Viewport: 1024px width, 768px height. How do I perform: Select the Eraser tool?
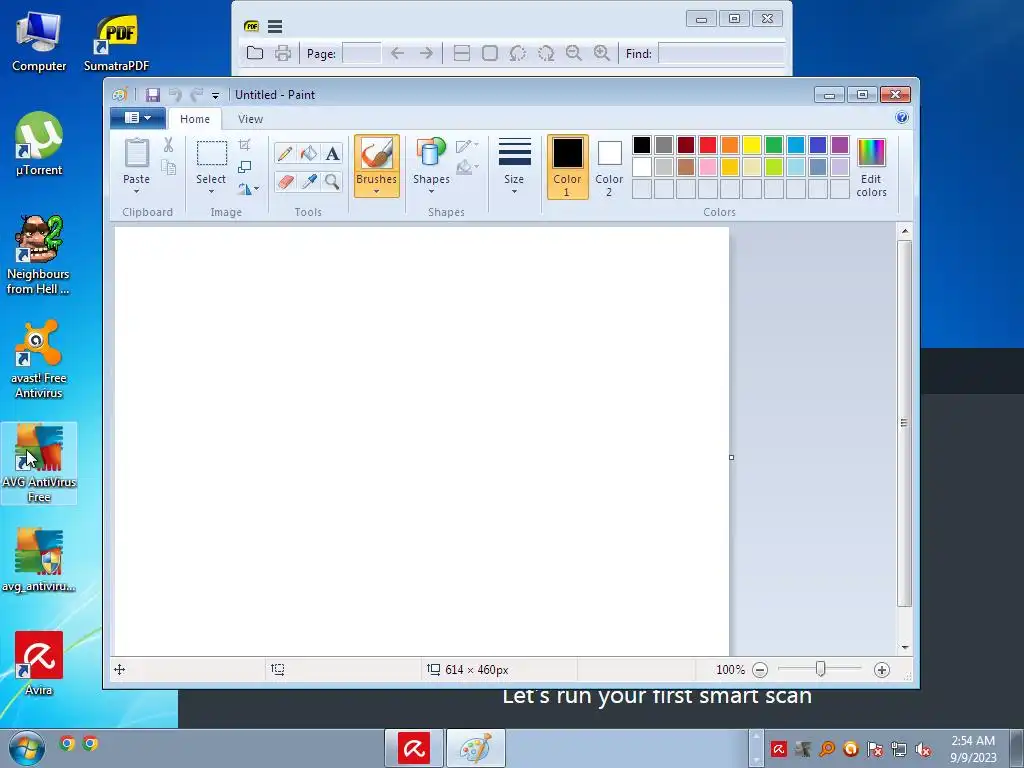285,182
